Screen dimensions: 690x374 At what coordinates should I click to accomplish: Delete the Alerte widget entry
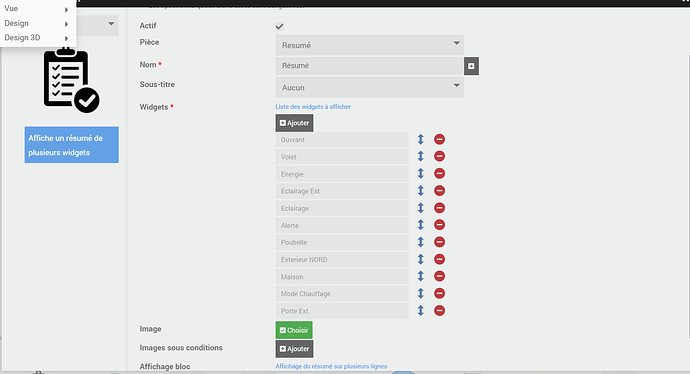[x=439, y=225]
